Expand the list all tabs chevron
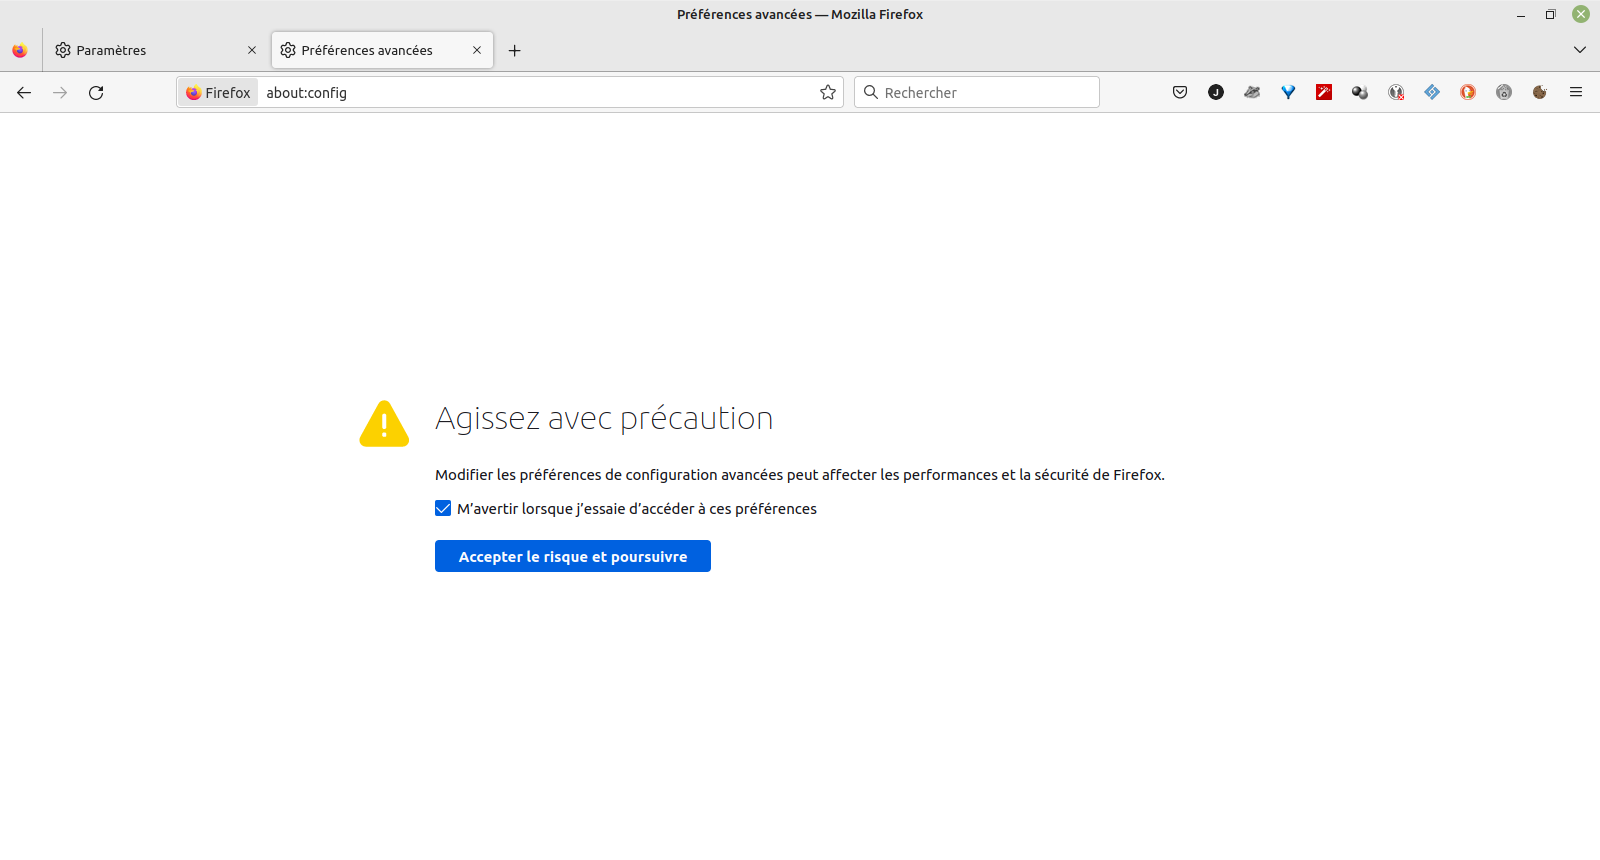 [1580, 50]
